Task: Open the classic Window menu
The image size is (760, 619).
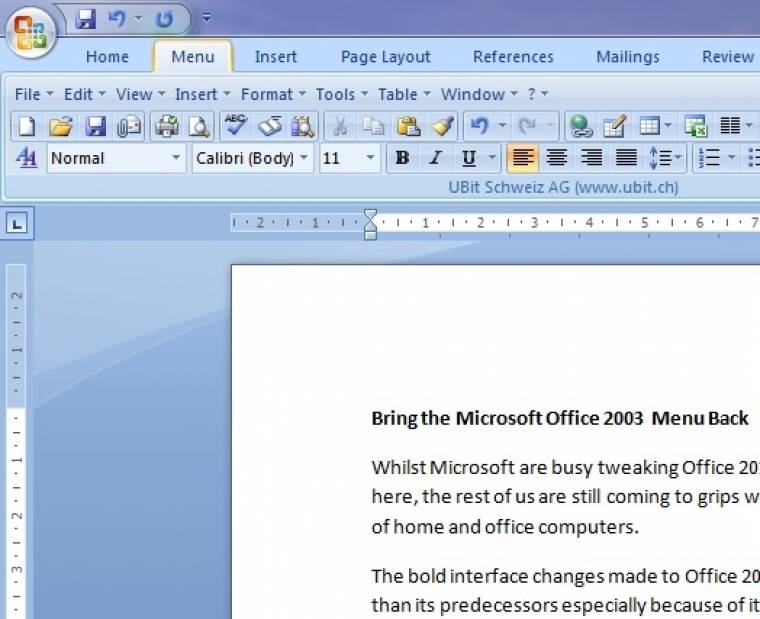Action: [479, 94]
